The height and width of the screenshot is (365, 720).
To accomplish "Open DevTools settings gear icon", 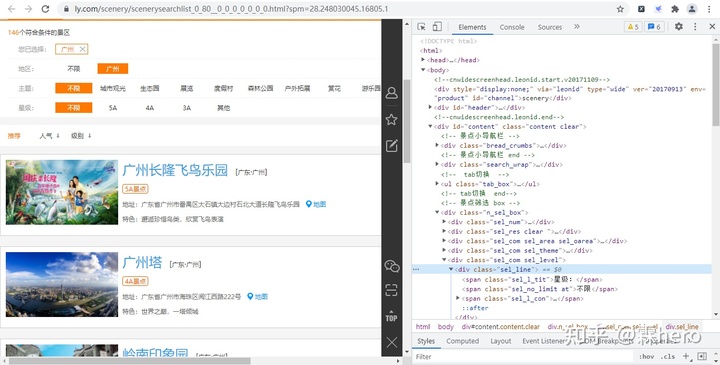I will pyautogui.click(x=679, y=27).
